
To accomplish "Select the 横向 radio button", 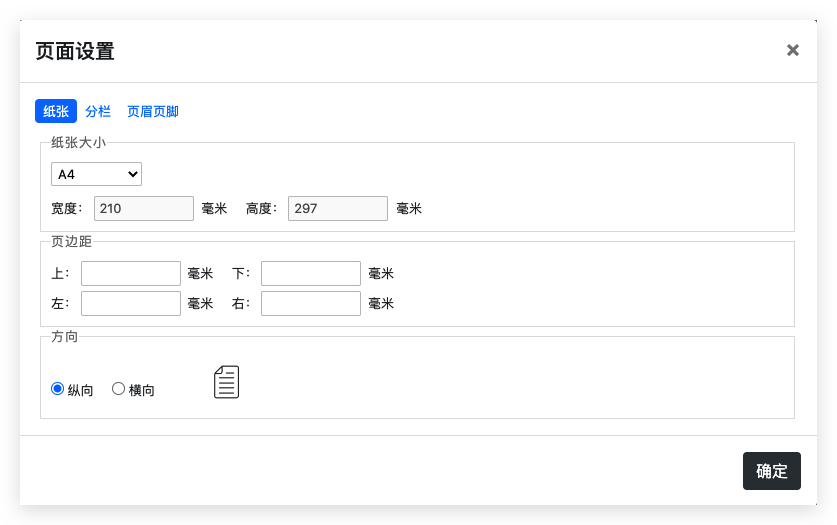I will pyautogui.click(x=119, y=388).
